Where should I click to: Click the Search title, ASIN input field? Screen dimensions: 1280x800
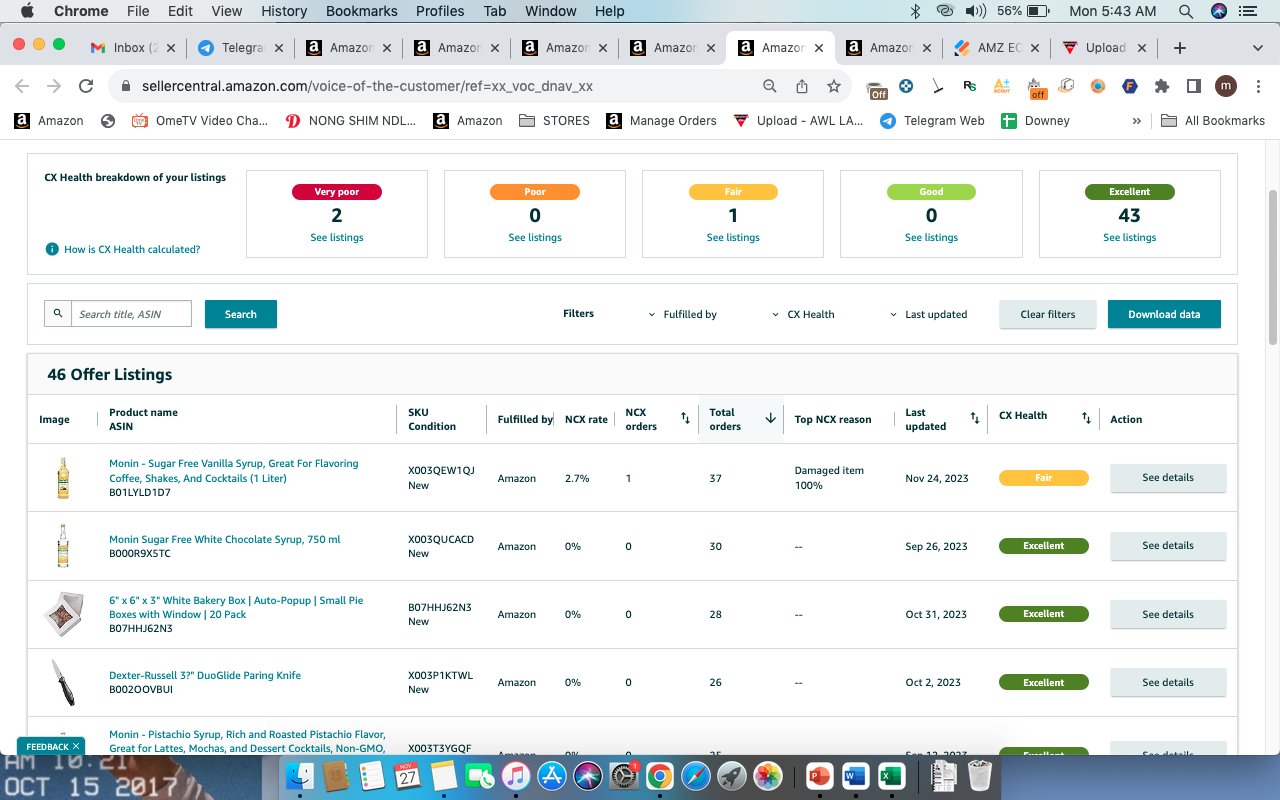pos(131,314)
